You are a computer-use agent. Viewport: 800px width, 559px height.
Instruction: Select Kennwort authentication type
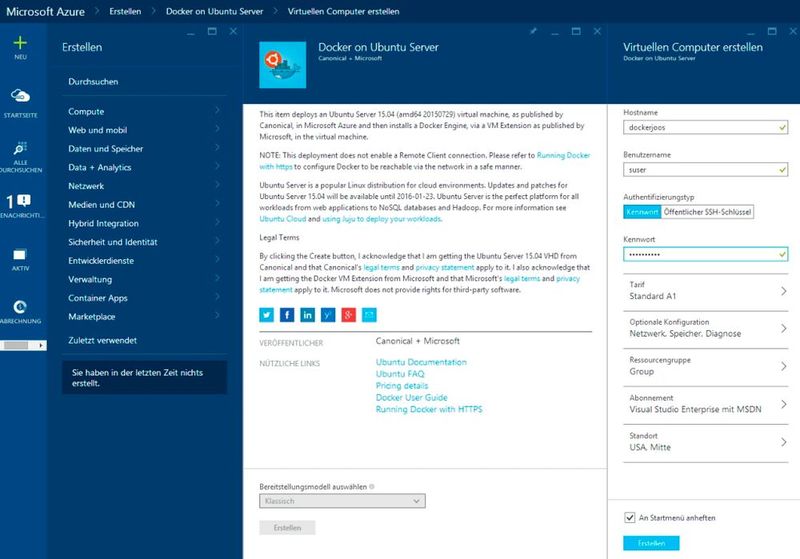(x=642, y=212)
